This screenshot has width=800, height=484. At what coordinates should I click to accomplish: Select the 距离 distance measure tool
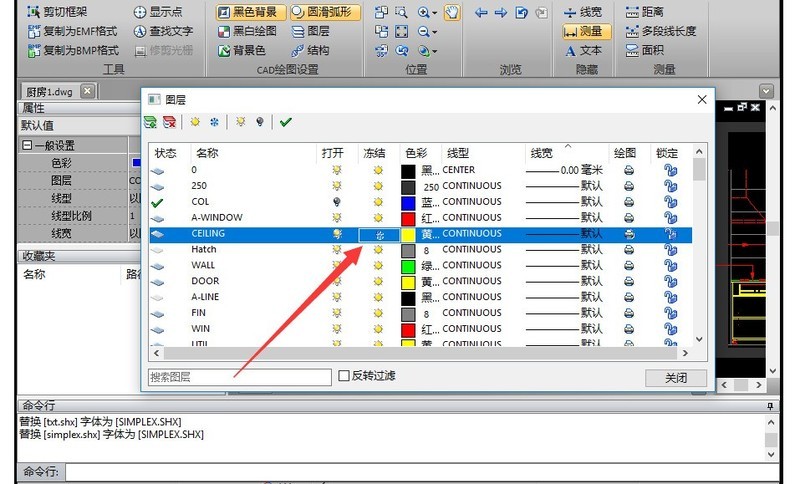pyautogui.click(x=645, y=12)
